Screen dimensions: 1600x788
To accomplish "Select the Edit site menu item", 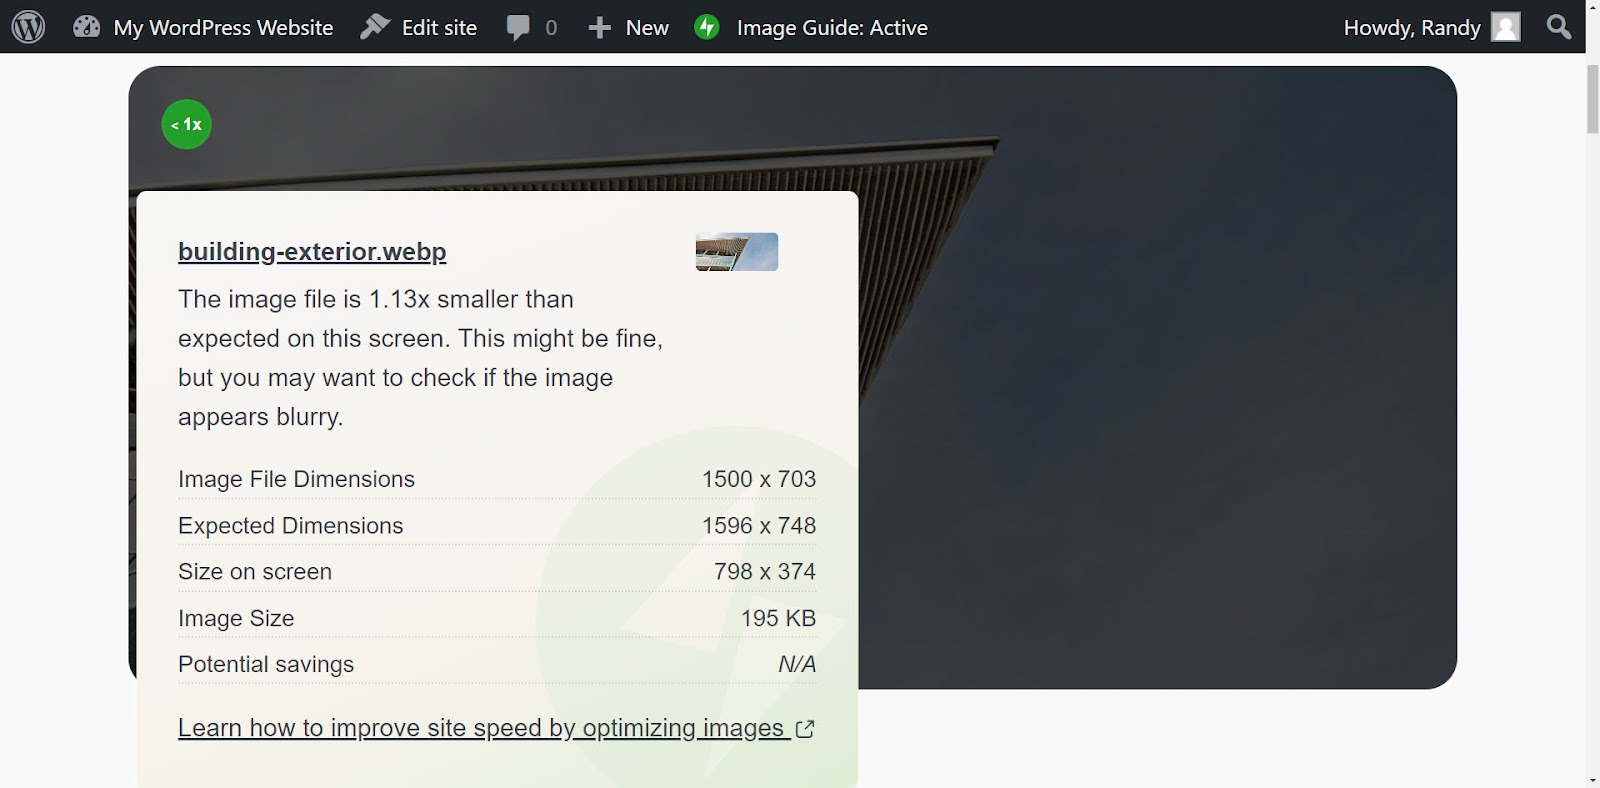I will point(439,28).
